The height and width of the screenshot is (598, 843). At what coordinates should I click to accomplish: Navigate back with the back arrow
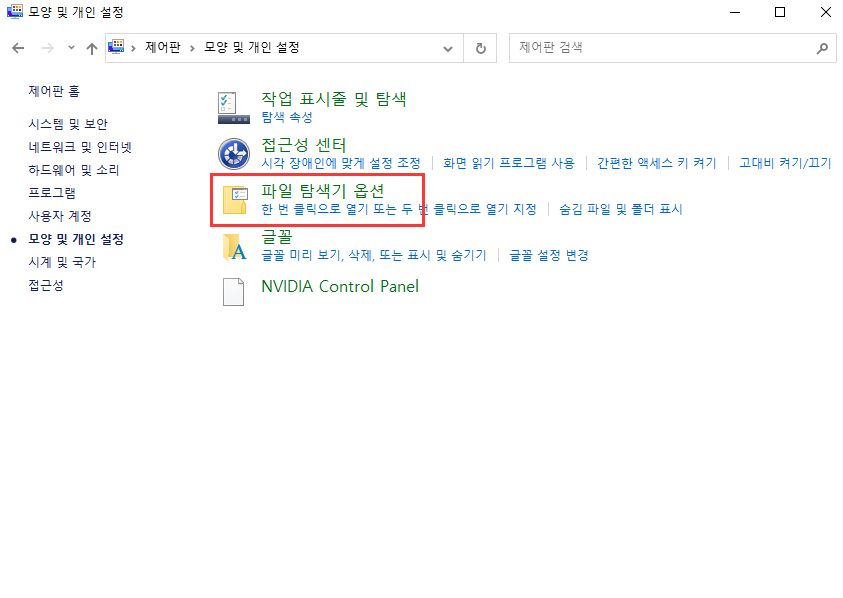(18, 46)
